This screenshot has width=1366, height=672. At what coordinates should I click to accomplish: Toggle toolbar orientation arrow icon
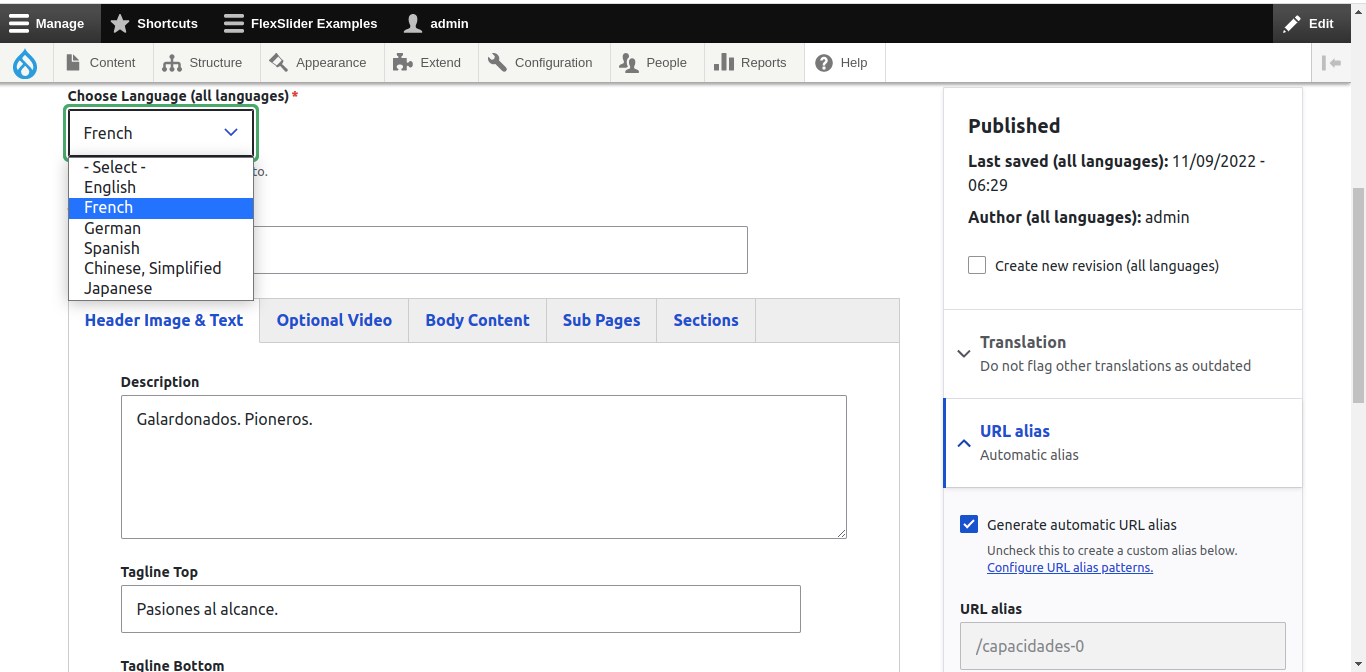(x=1331, y=63)
